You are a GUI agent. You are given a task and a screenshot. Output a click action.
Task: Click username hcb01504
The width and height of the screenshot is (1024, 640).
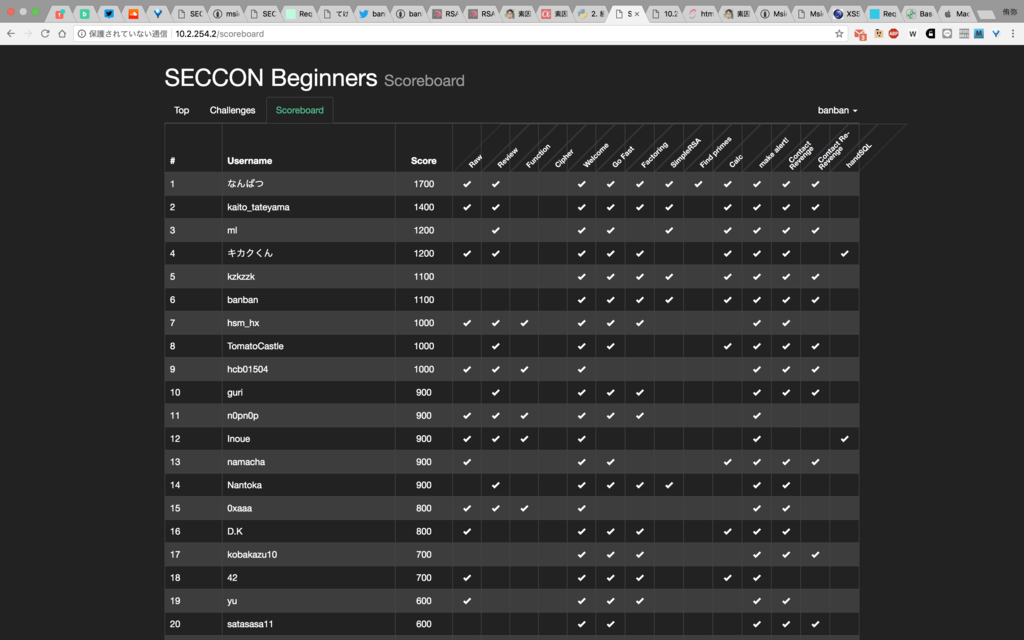(x=248, y=369)
